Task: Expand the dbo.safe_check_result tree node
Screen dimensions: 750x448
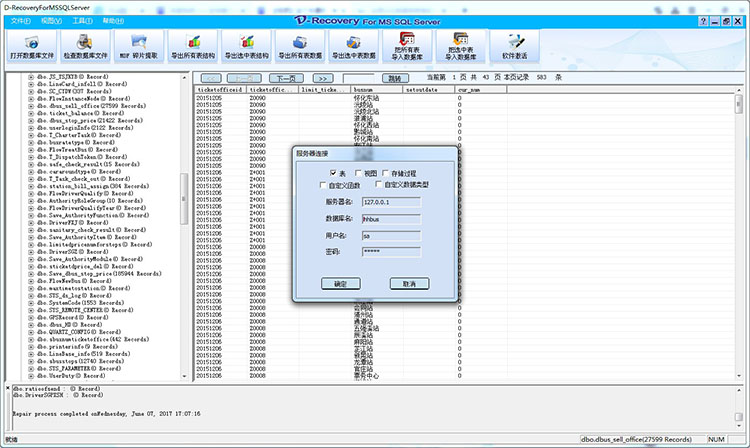Action: pyautogui.click(x=31, y=164)
